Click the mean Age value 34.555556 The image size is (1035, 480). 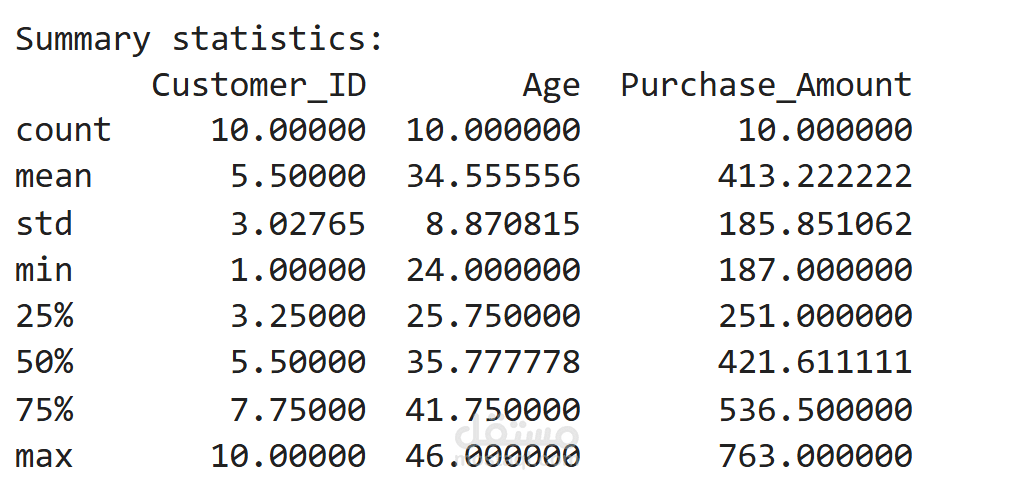[x=493, y=177]
